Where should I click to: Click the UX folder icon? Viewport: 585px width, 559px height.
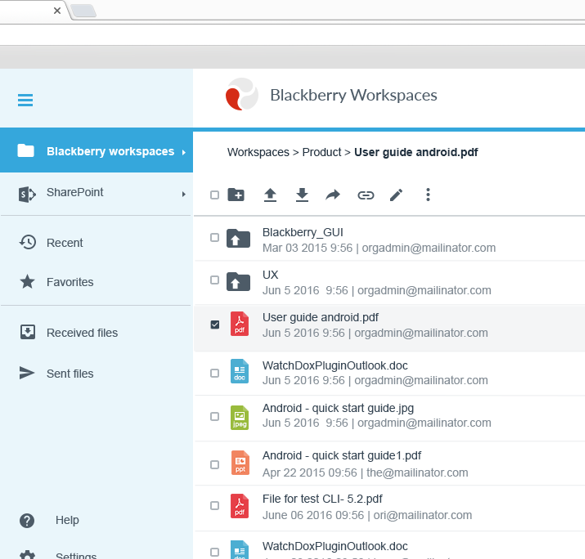click(238, 281)
